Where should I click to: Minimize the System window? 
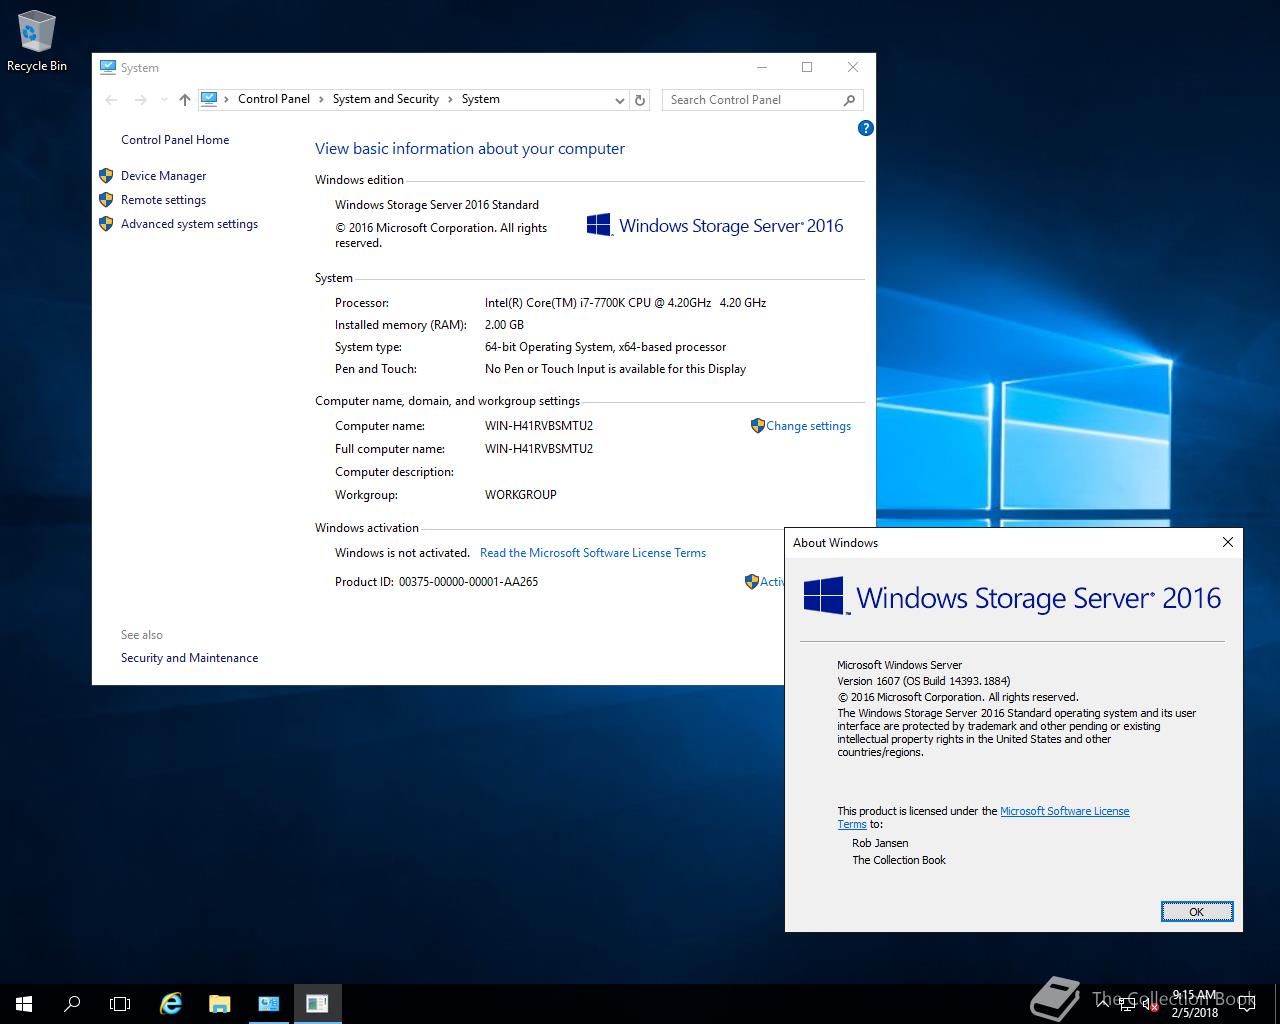pos(762,67)
